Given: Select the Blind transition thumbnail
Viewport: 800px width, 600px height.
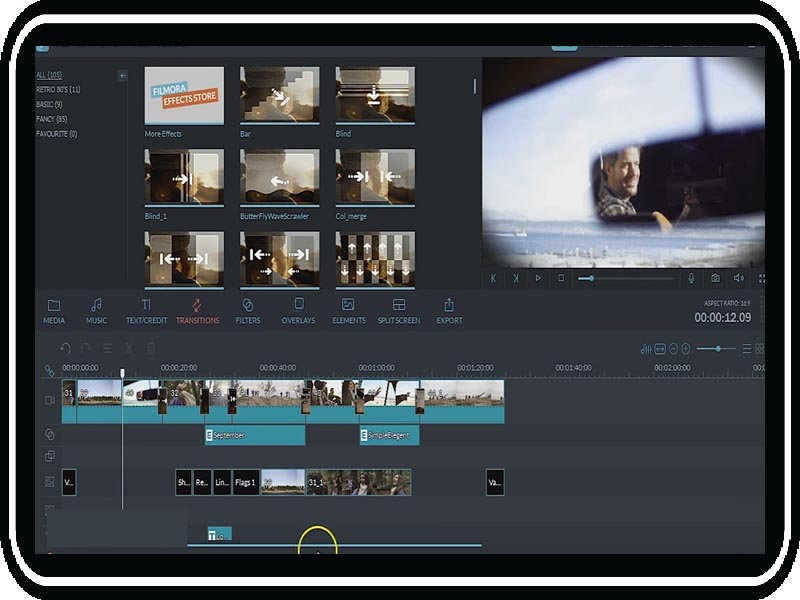Looking at the screenshot, I should pos(375,95).
